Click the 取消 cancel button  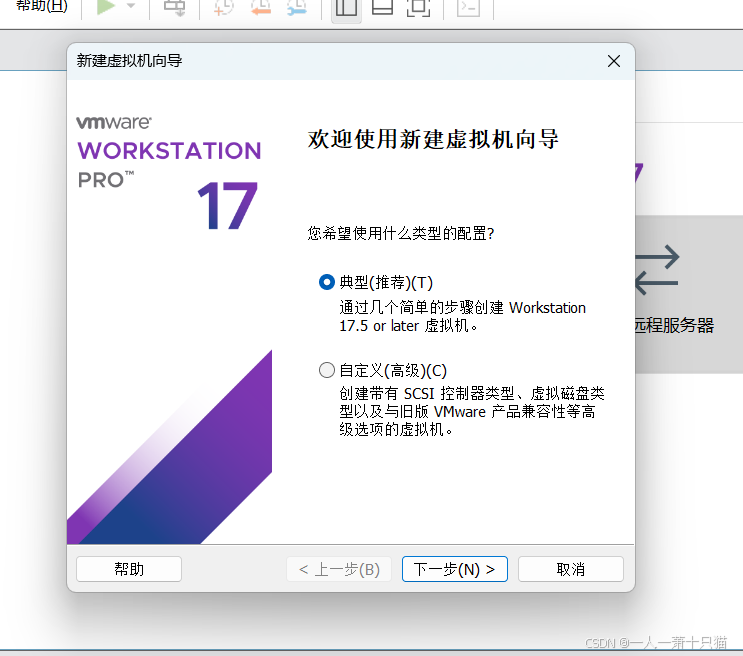571,569
